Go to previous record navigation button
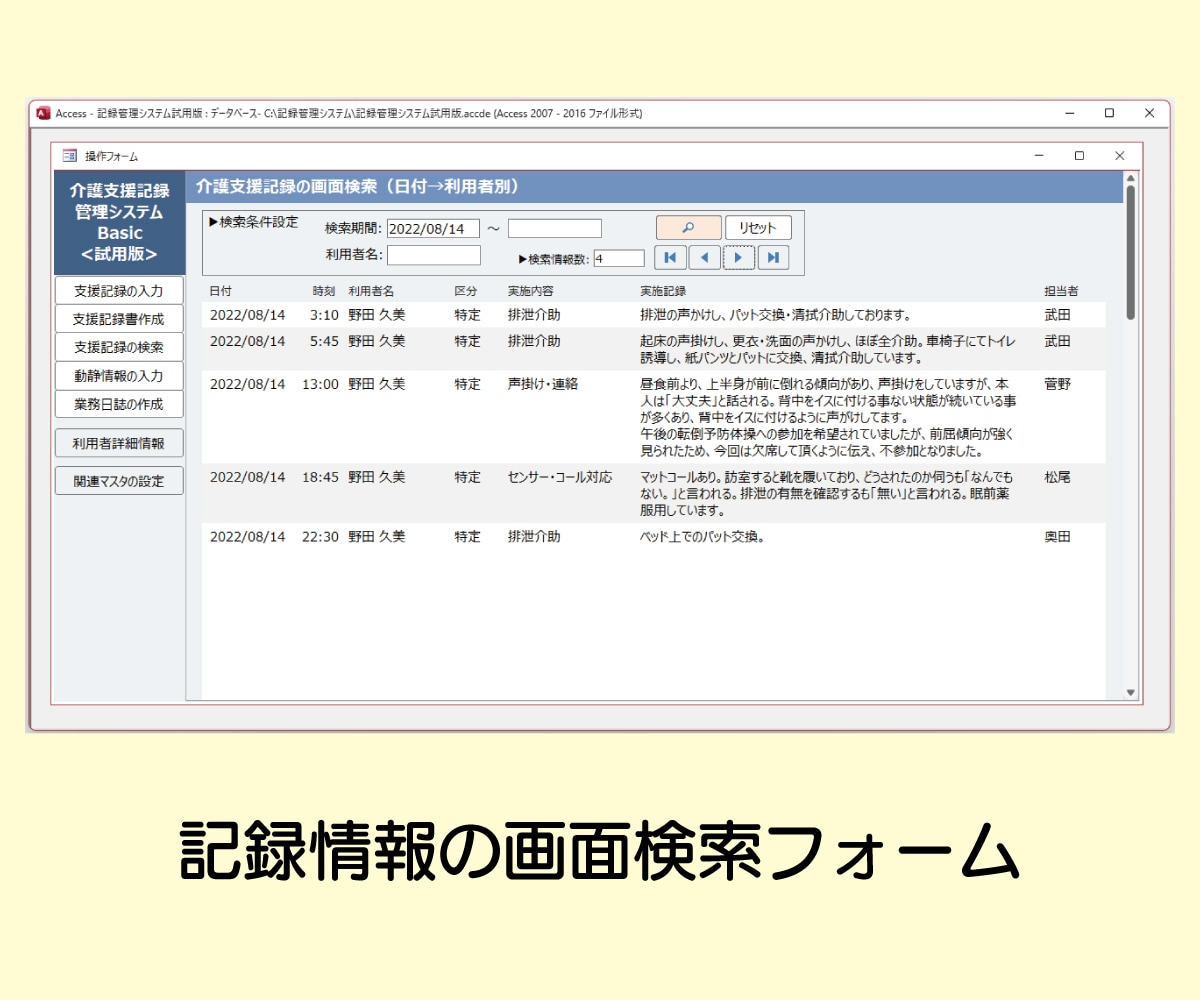The image size is (1200, 1000). point(704,258)
